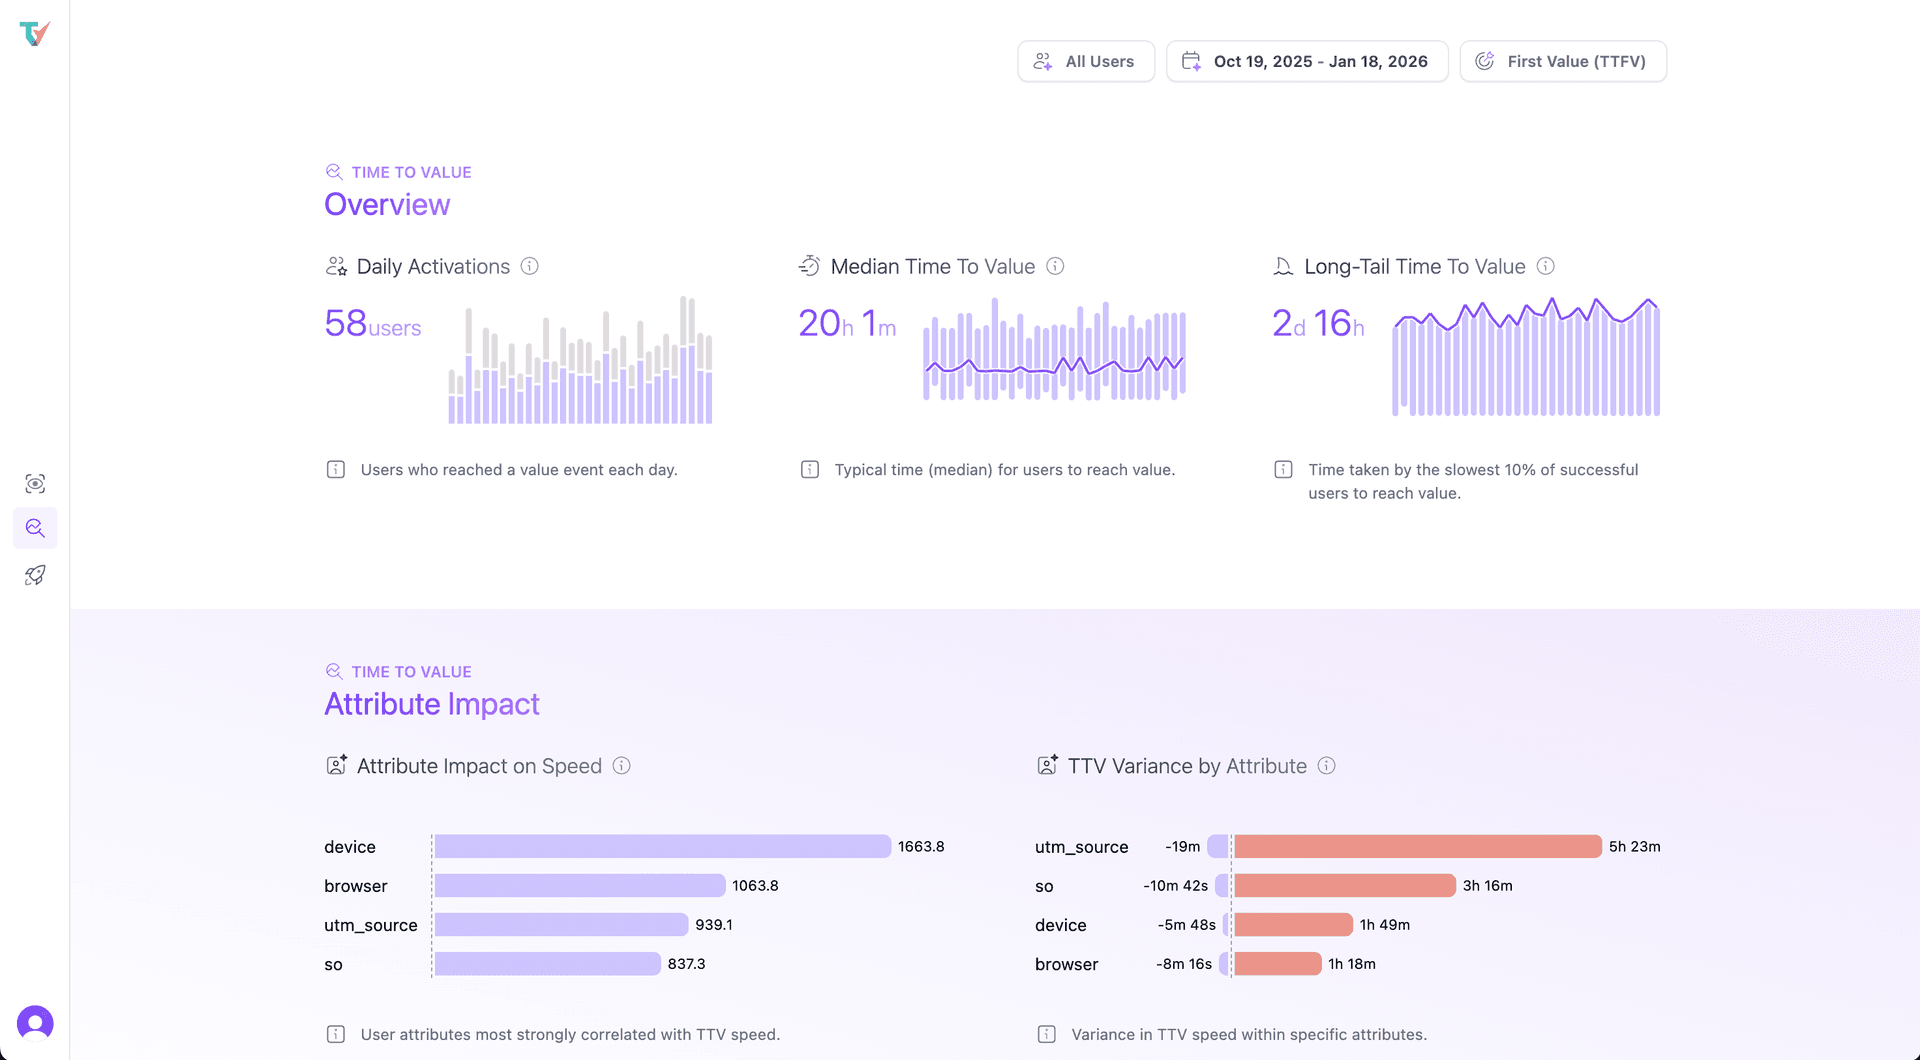Open the rocket launch sidebar icon

[x=35, y=575]
